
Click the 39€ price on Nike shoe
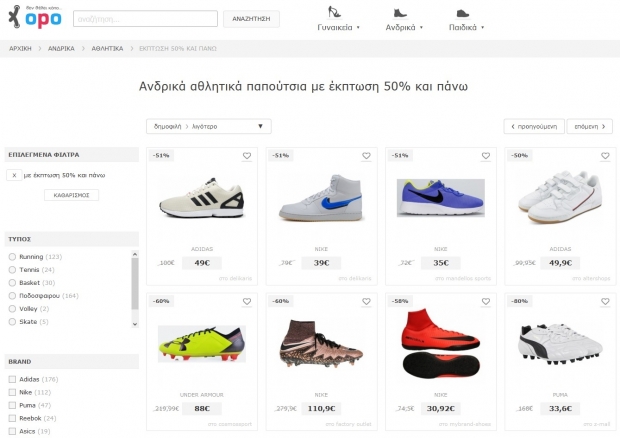[321, 263]
